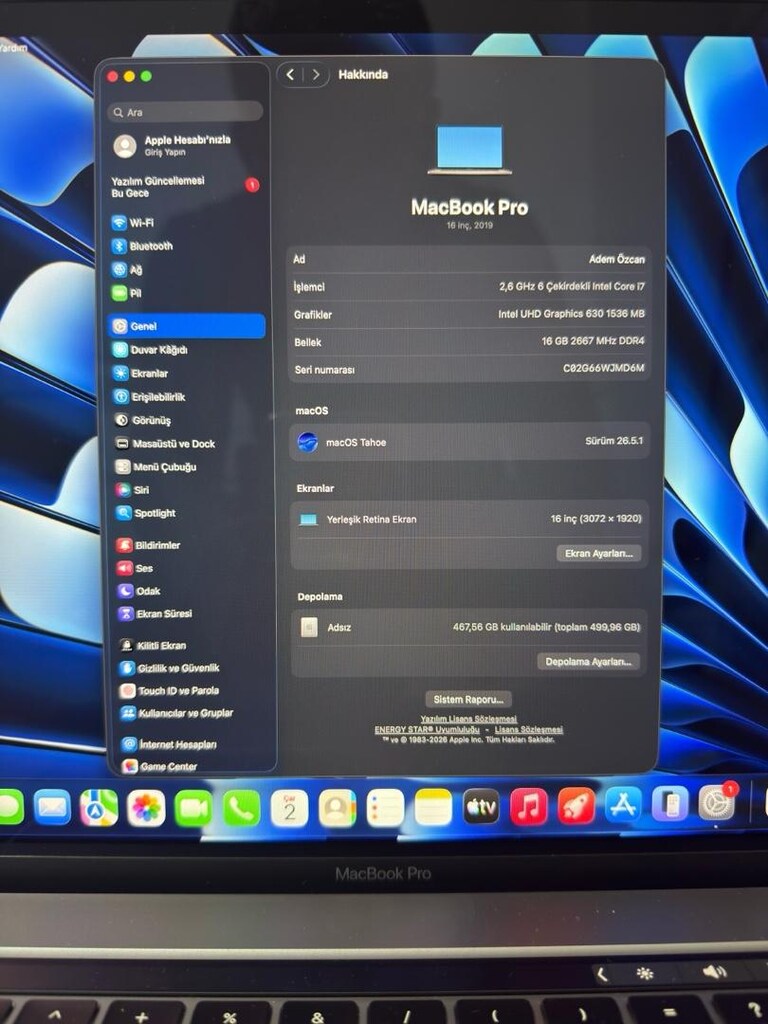Open Görünüş appearance settings
This screenshot has width=768, height=1024.
(142, 421)
